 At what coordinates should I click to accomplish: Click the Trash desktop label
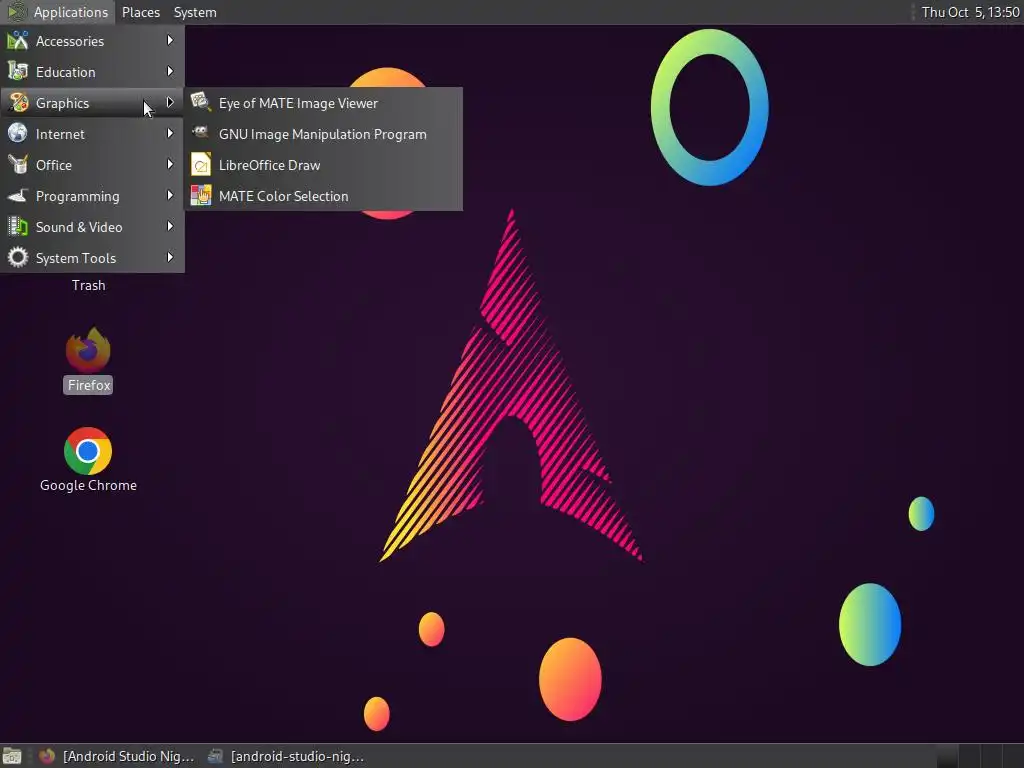pyautogui.click(x=88, y=285)
